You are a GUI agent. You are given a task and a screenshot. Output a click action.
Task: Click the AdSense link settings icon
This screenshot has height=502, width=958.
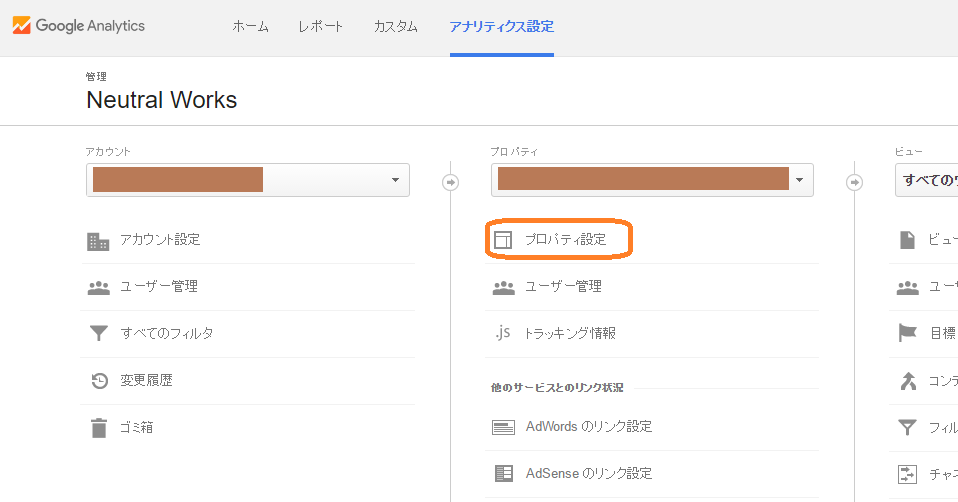(x=503, y=473)
